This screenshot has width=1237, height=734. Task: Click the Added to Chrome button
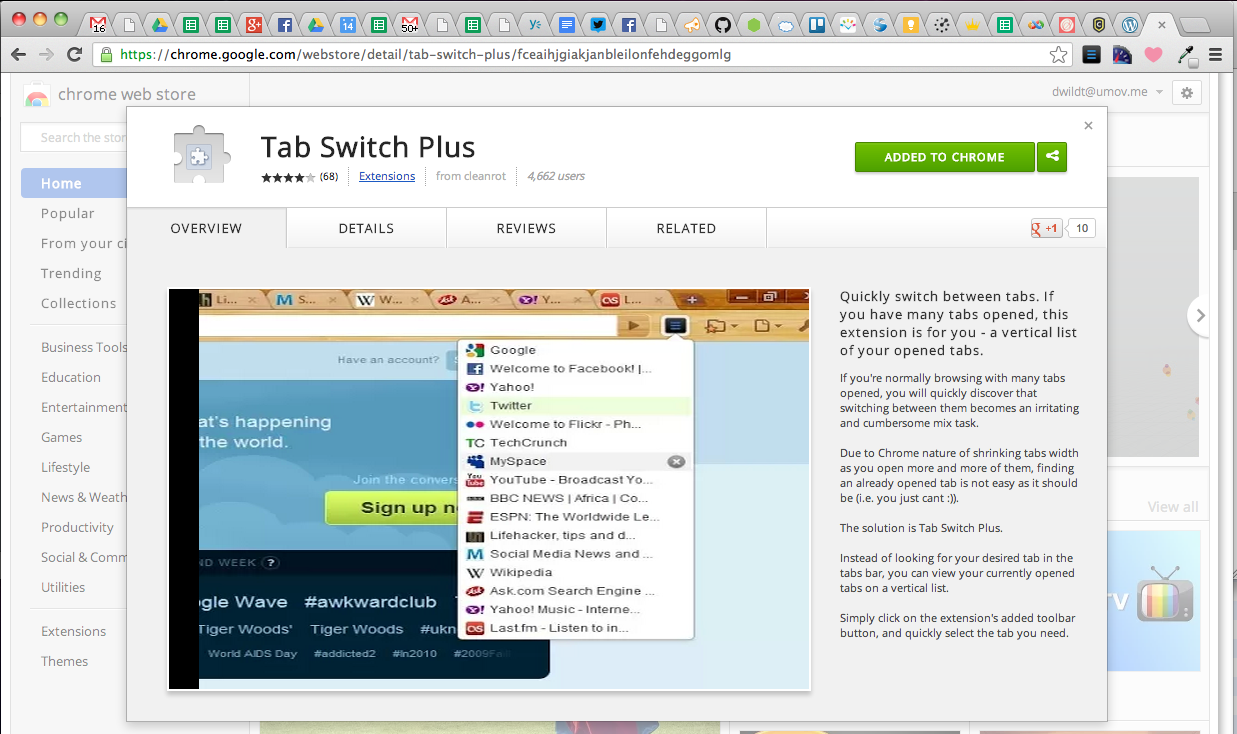[x=944, y=157]
